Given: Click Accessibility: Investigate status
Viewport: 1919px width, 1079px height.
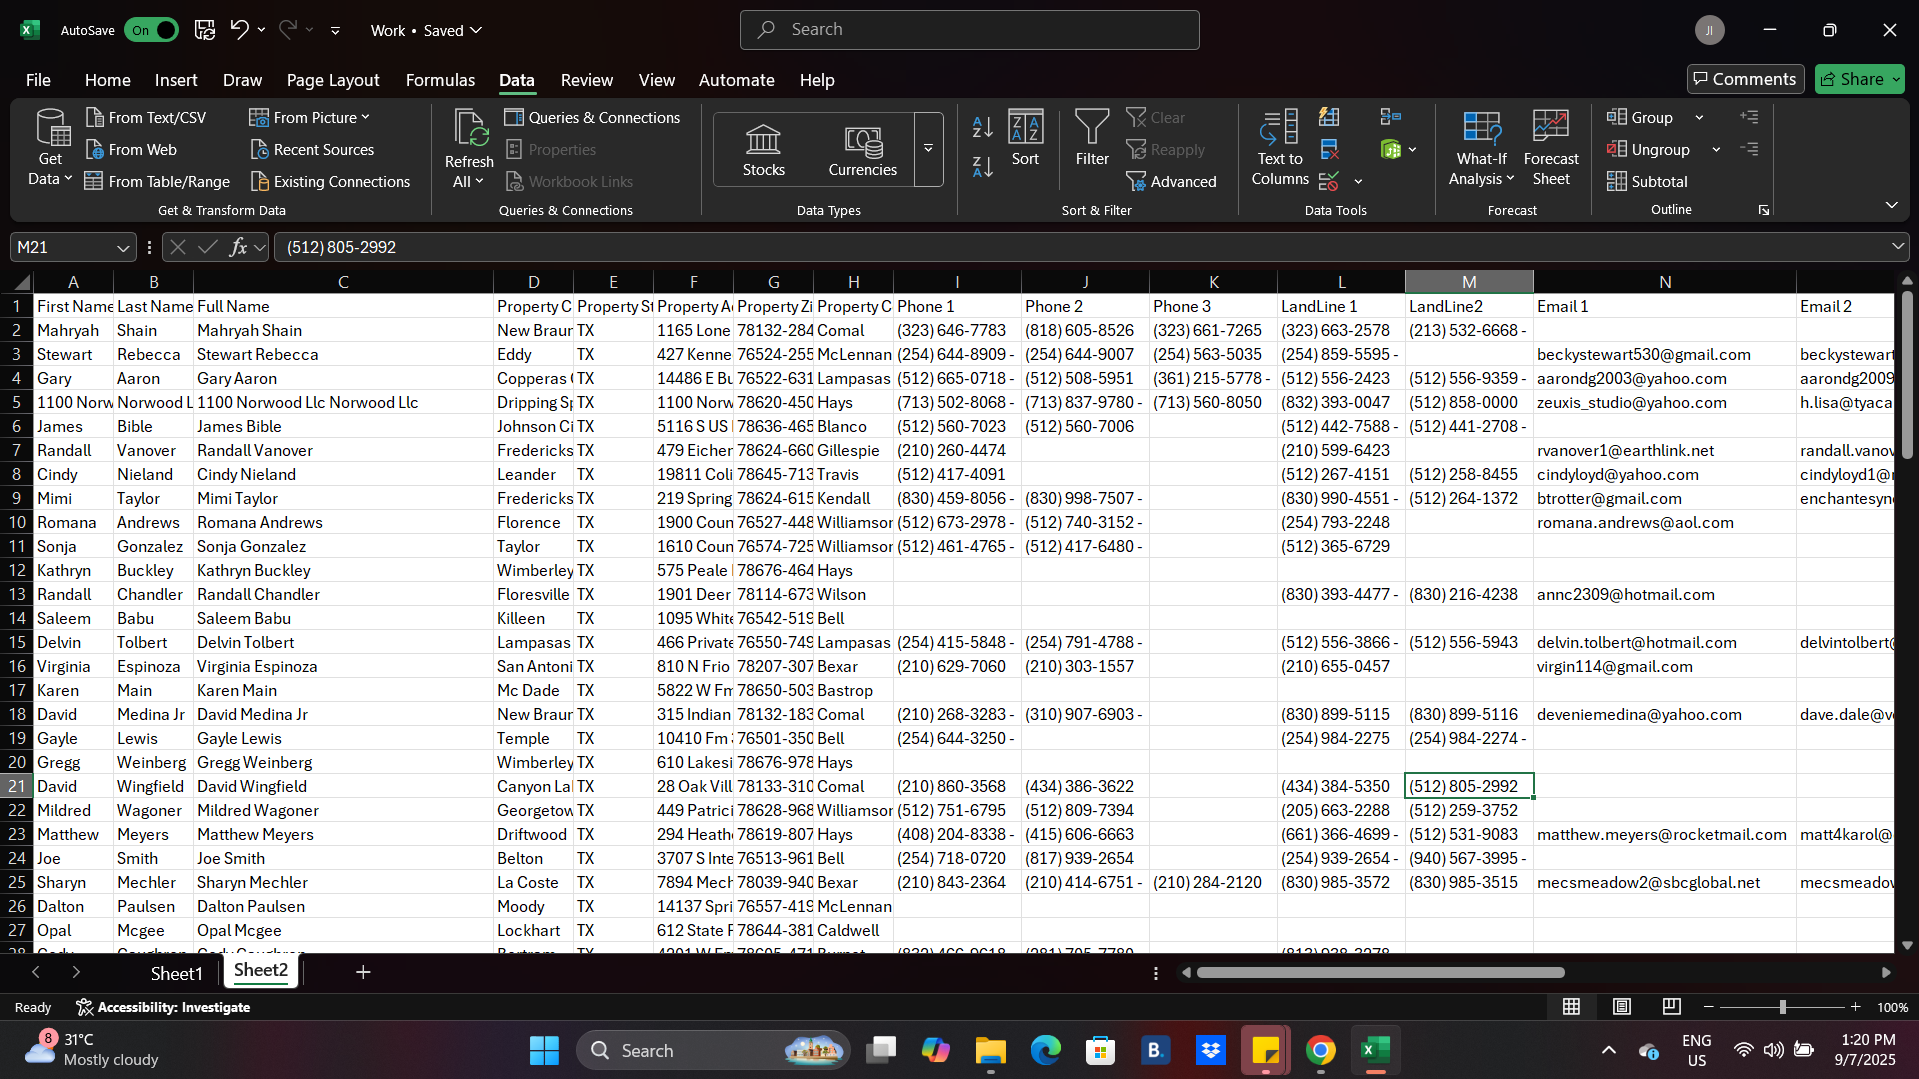Looking at the screenshot, I should pyautogui.click(x=163, y=1007).
